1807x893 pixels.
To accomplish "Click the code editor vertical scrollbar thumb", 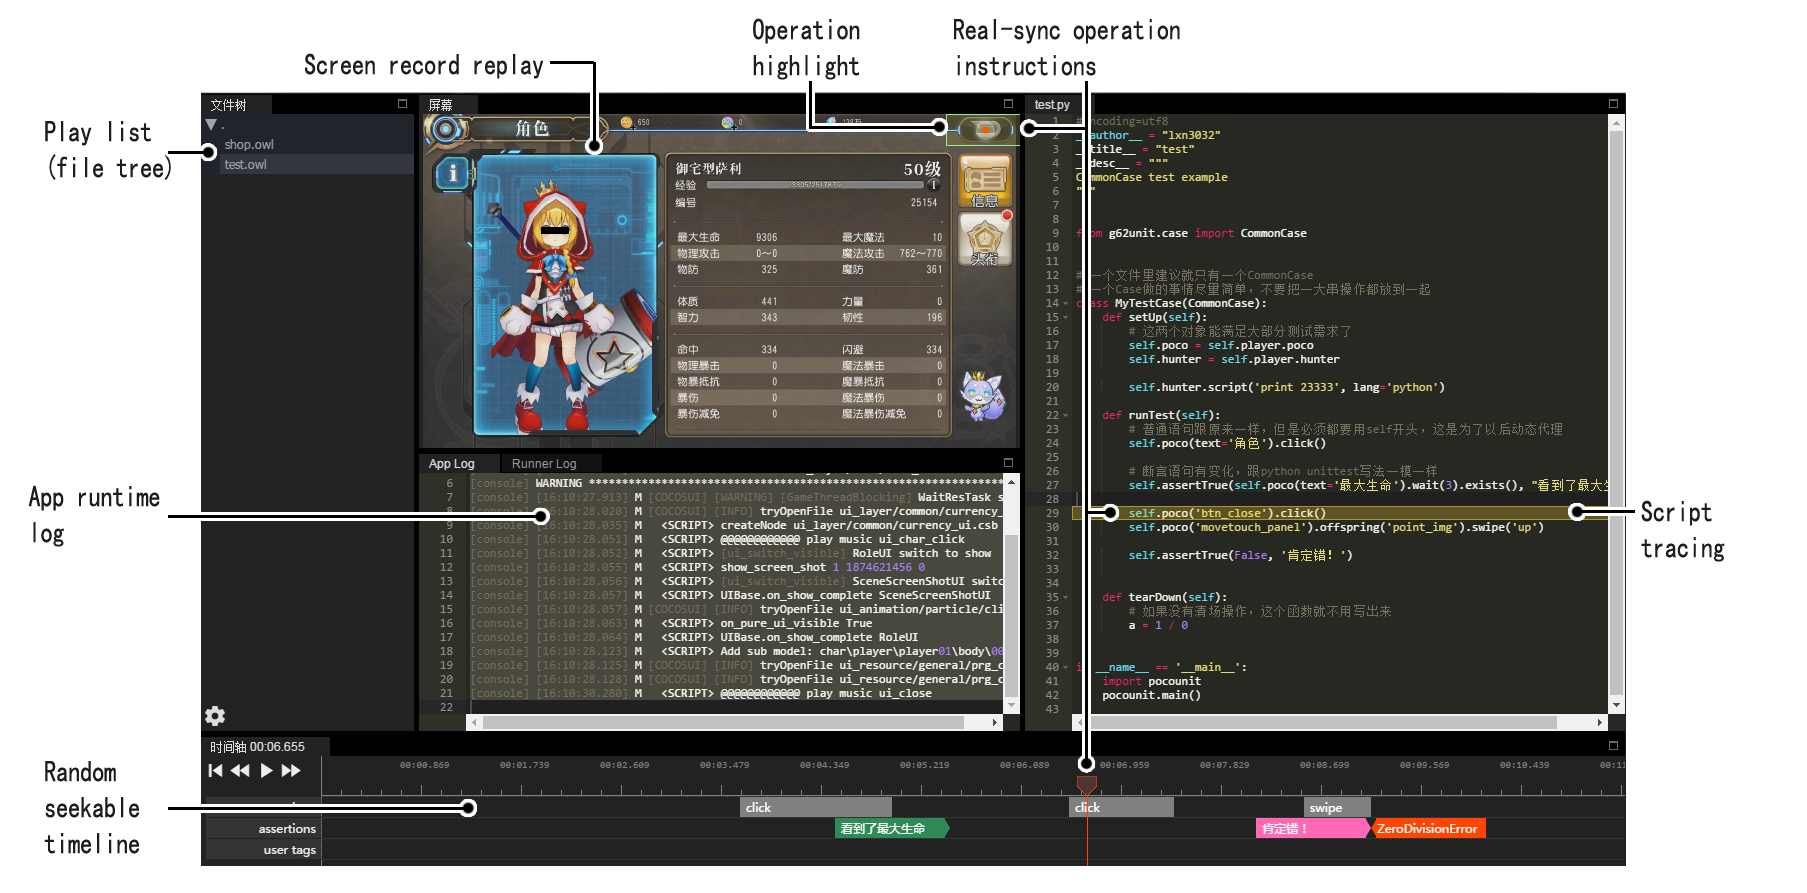I will (1615, 412).
